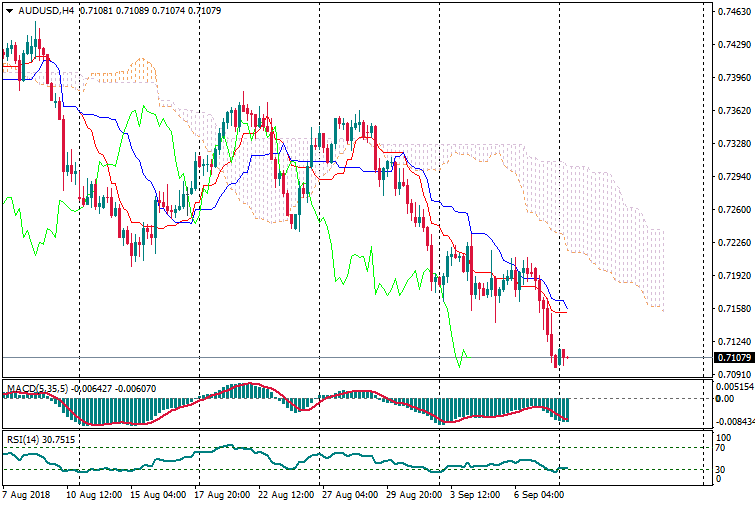
Task: Click the 0.74630 price axis label
Action: point(733,12)
